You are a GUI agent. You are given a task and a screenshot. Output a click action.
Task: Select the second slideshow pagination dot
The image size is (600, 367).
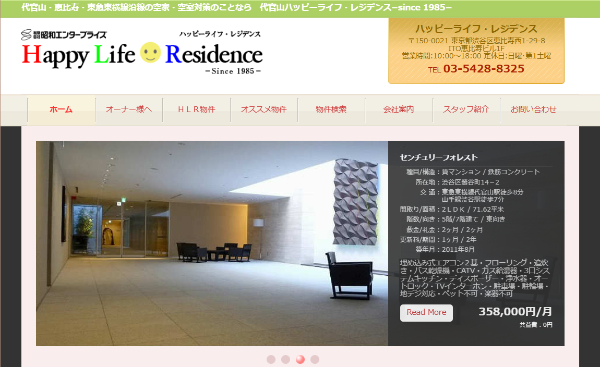(x=285, y=359)
